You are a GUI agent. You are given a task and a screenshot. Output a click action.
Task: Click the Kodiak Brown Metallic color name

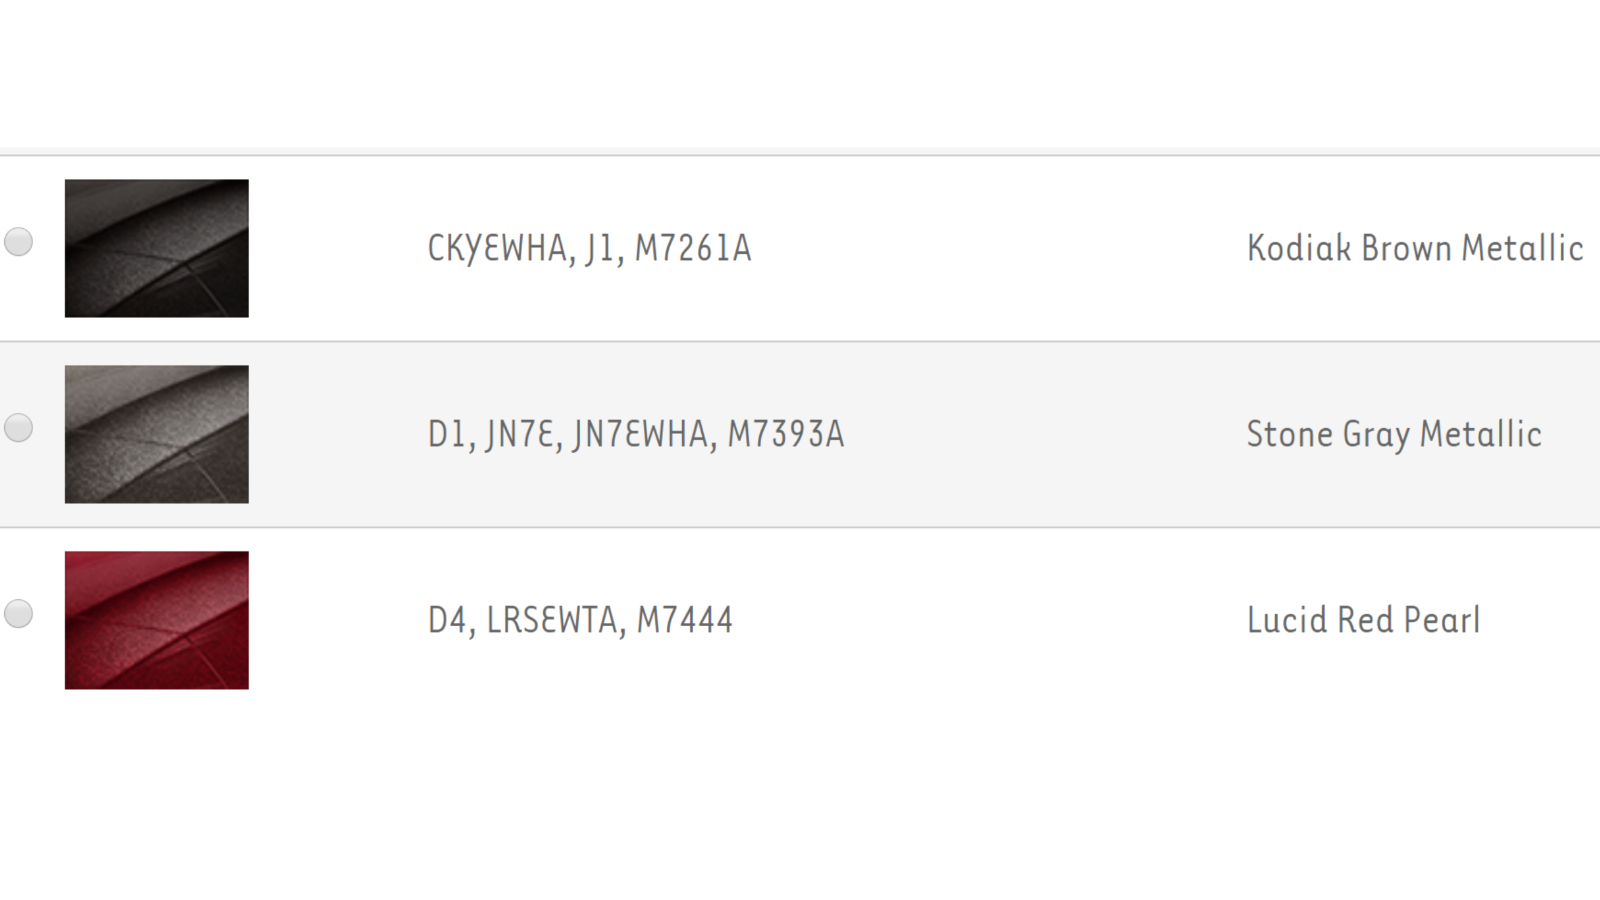1414,248
